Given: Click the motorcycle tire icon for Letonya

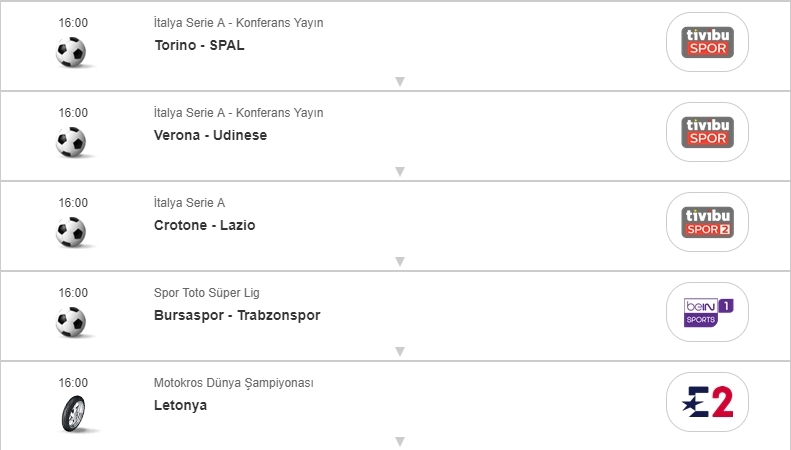Looking at the screenshot, I should tap(72, 413).
